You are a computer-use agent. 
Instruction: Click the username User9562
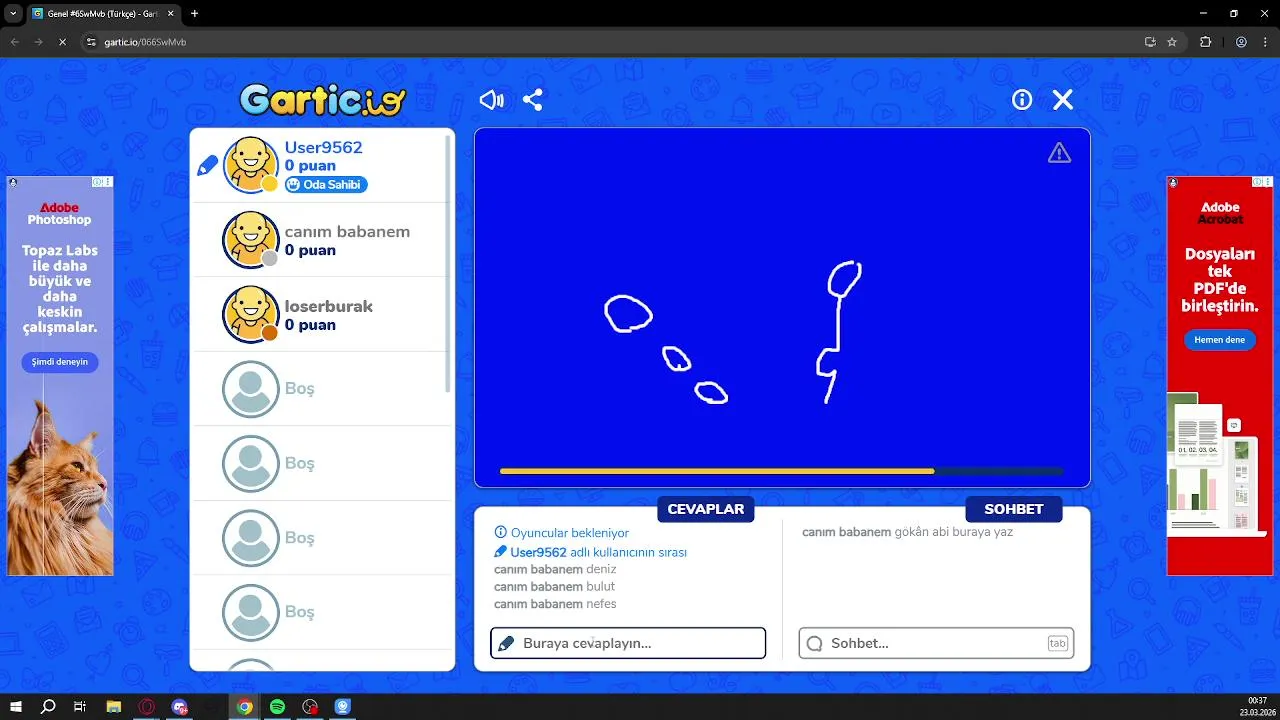pos(323,147)
